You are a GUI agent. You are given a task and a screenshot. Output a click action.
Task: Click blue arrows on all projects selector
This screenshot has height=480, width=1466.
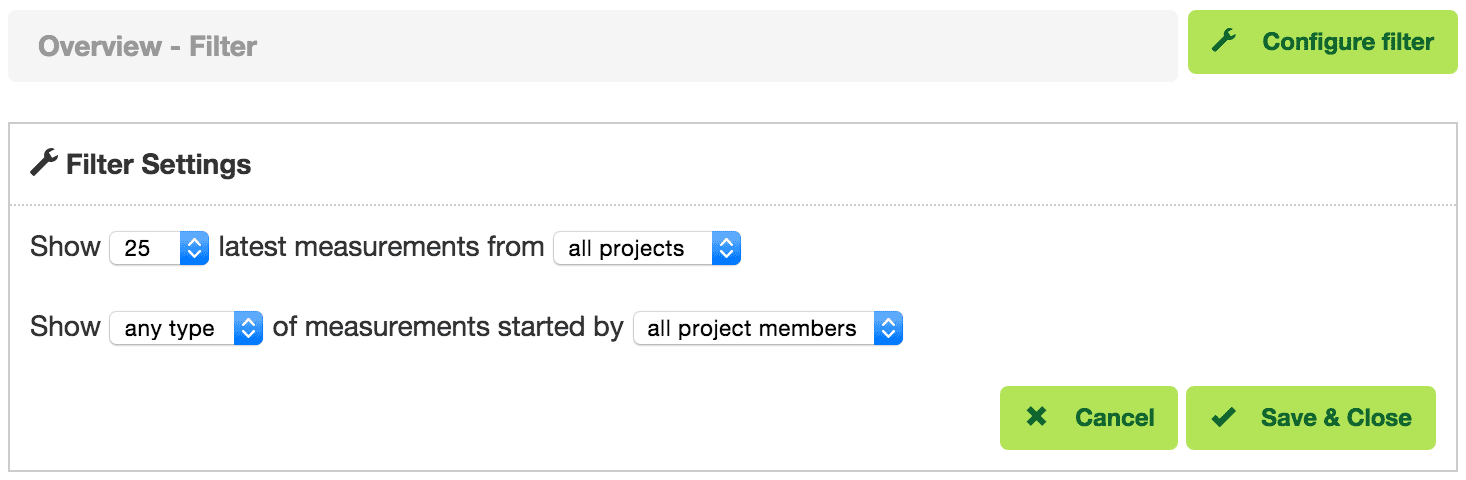pyautogui.click(x=727, y=248)
